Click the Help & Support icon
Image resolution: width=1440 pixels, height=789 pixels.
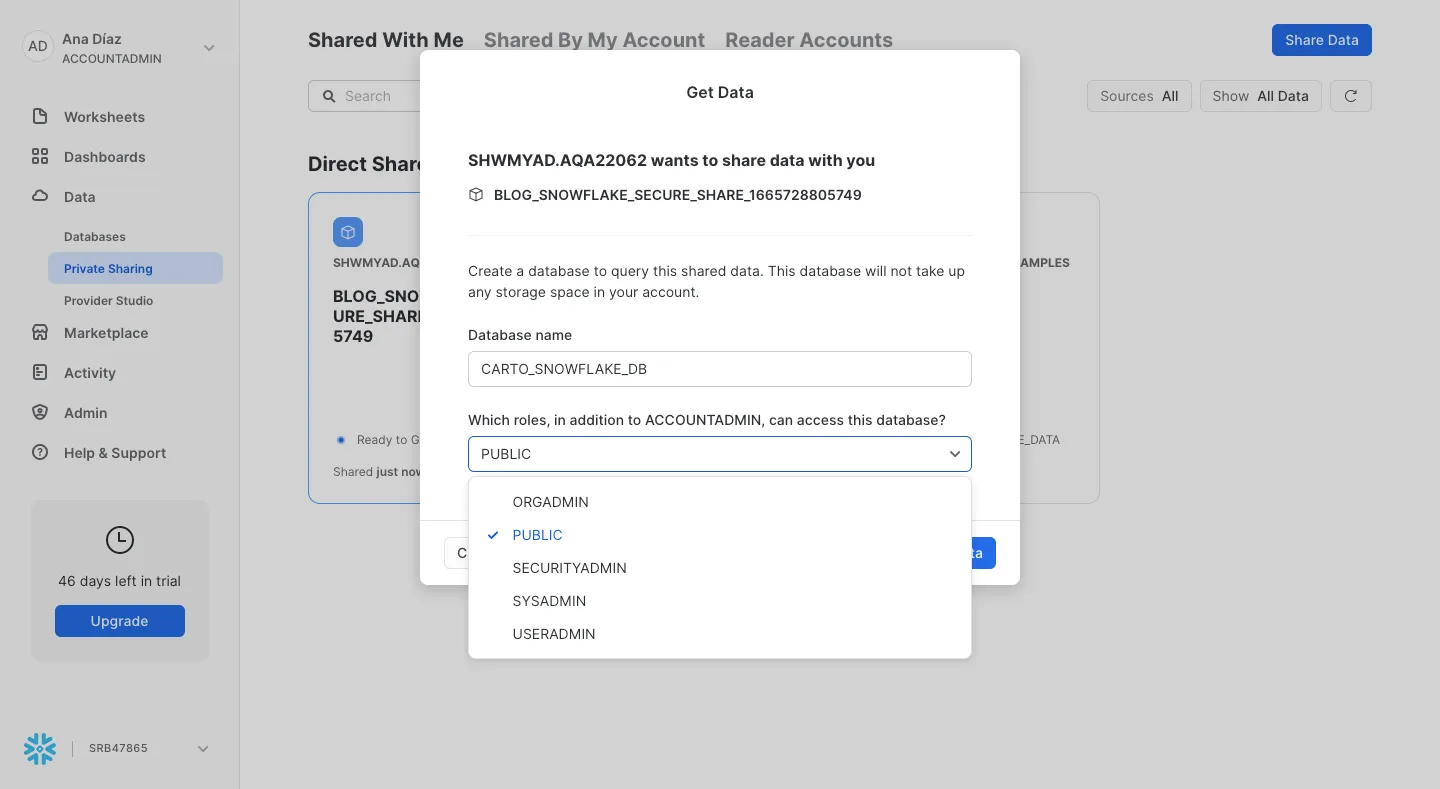[x=40, y=452]
